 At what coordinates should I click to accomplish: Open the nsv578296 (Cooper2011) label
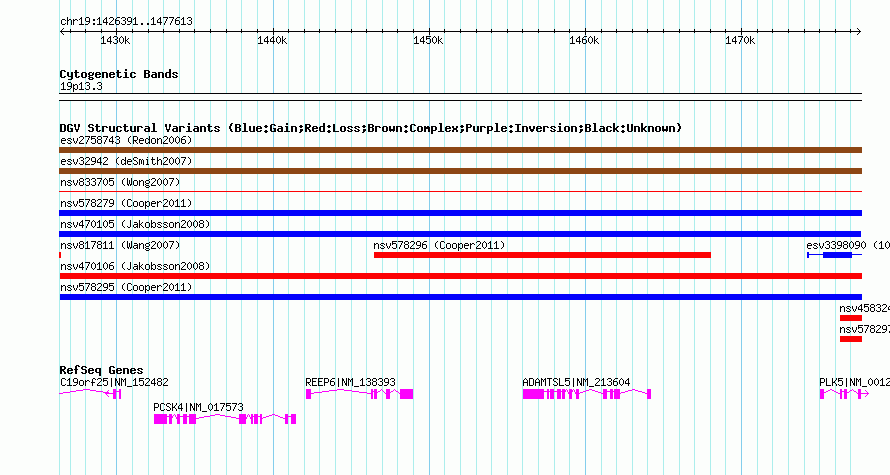point(439,245)
